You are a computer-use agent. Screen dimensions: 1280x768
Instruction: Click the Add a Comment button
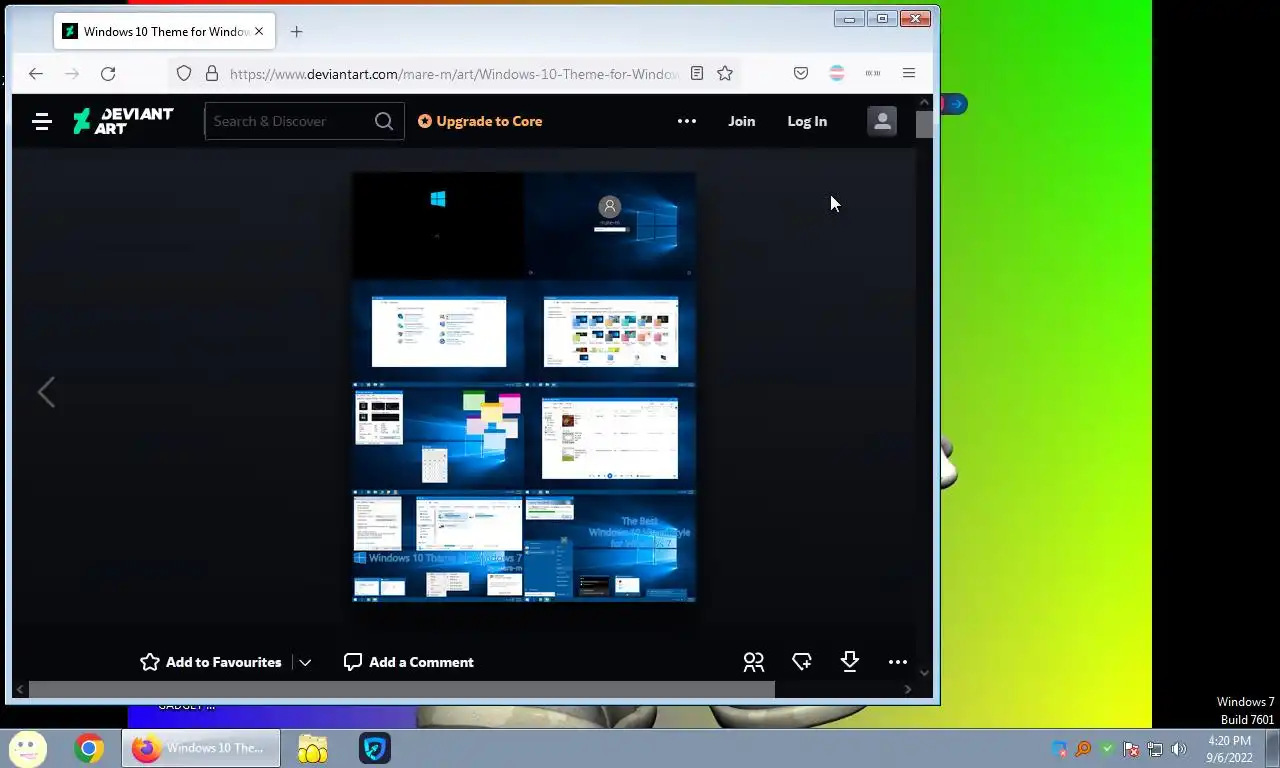(x=408, y=662)
